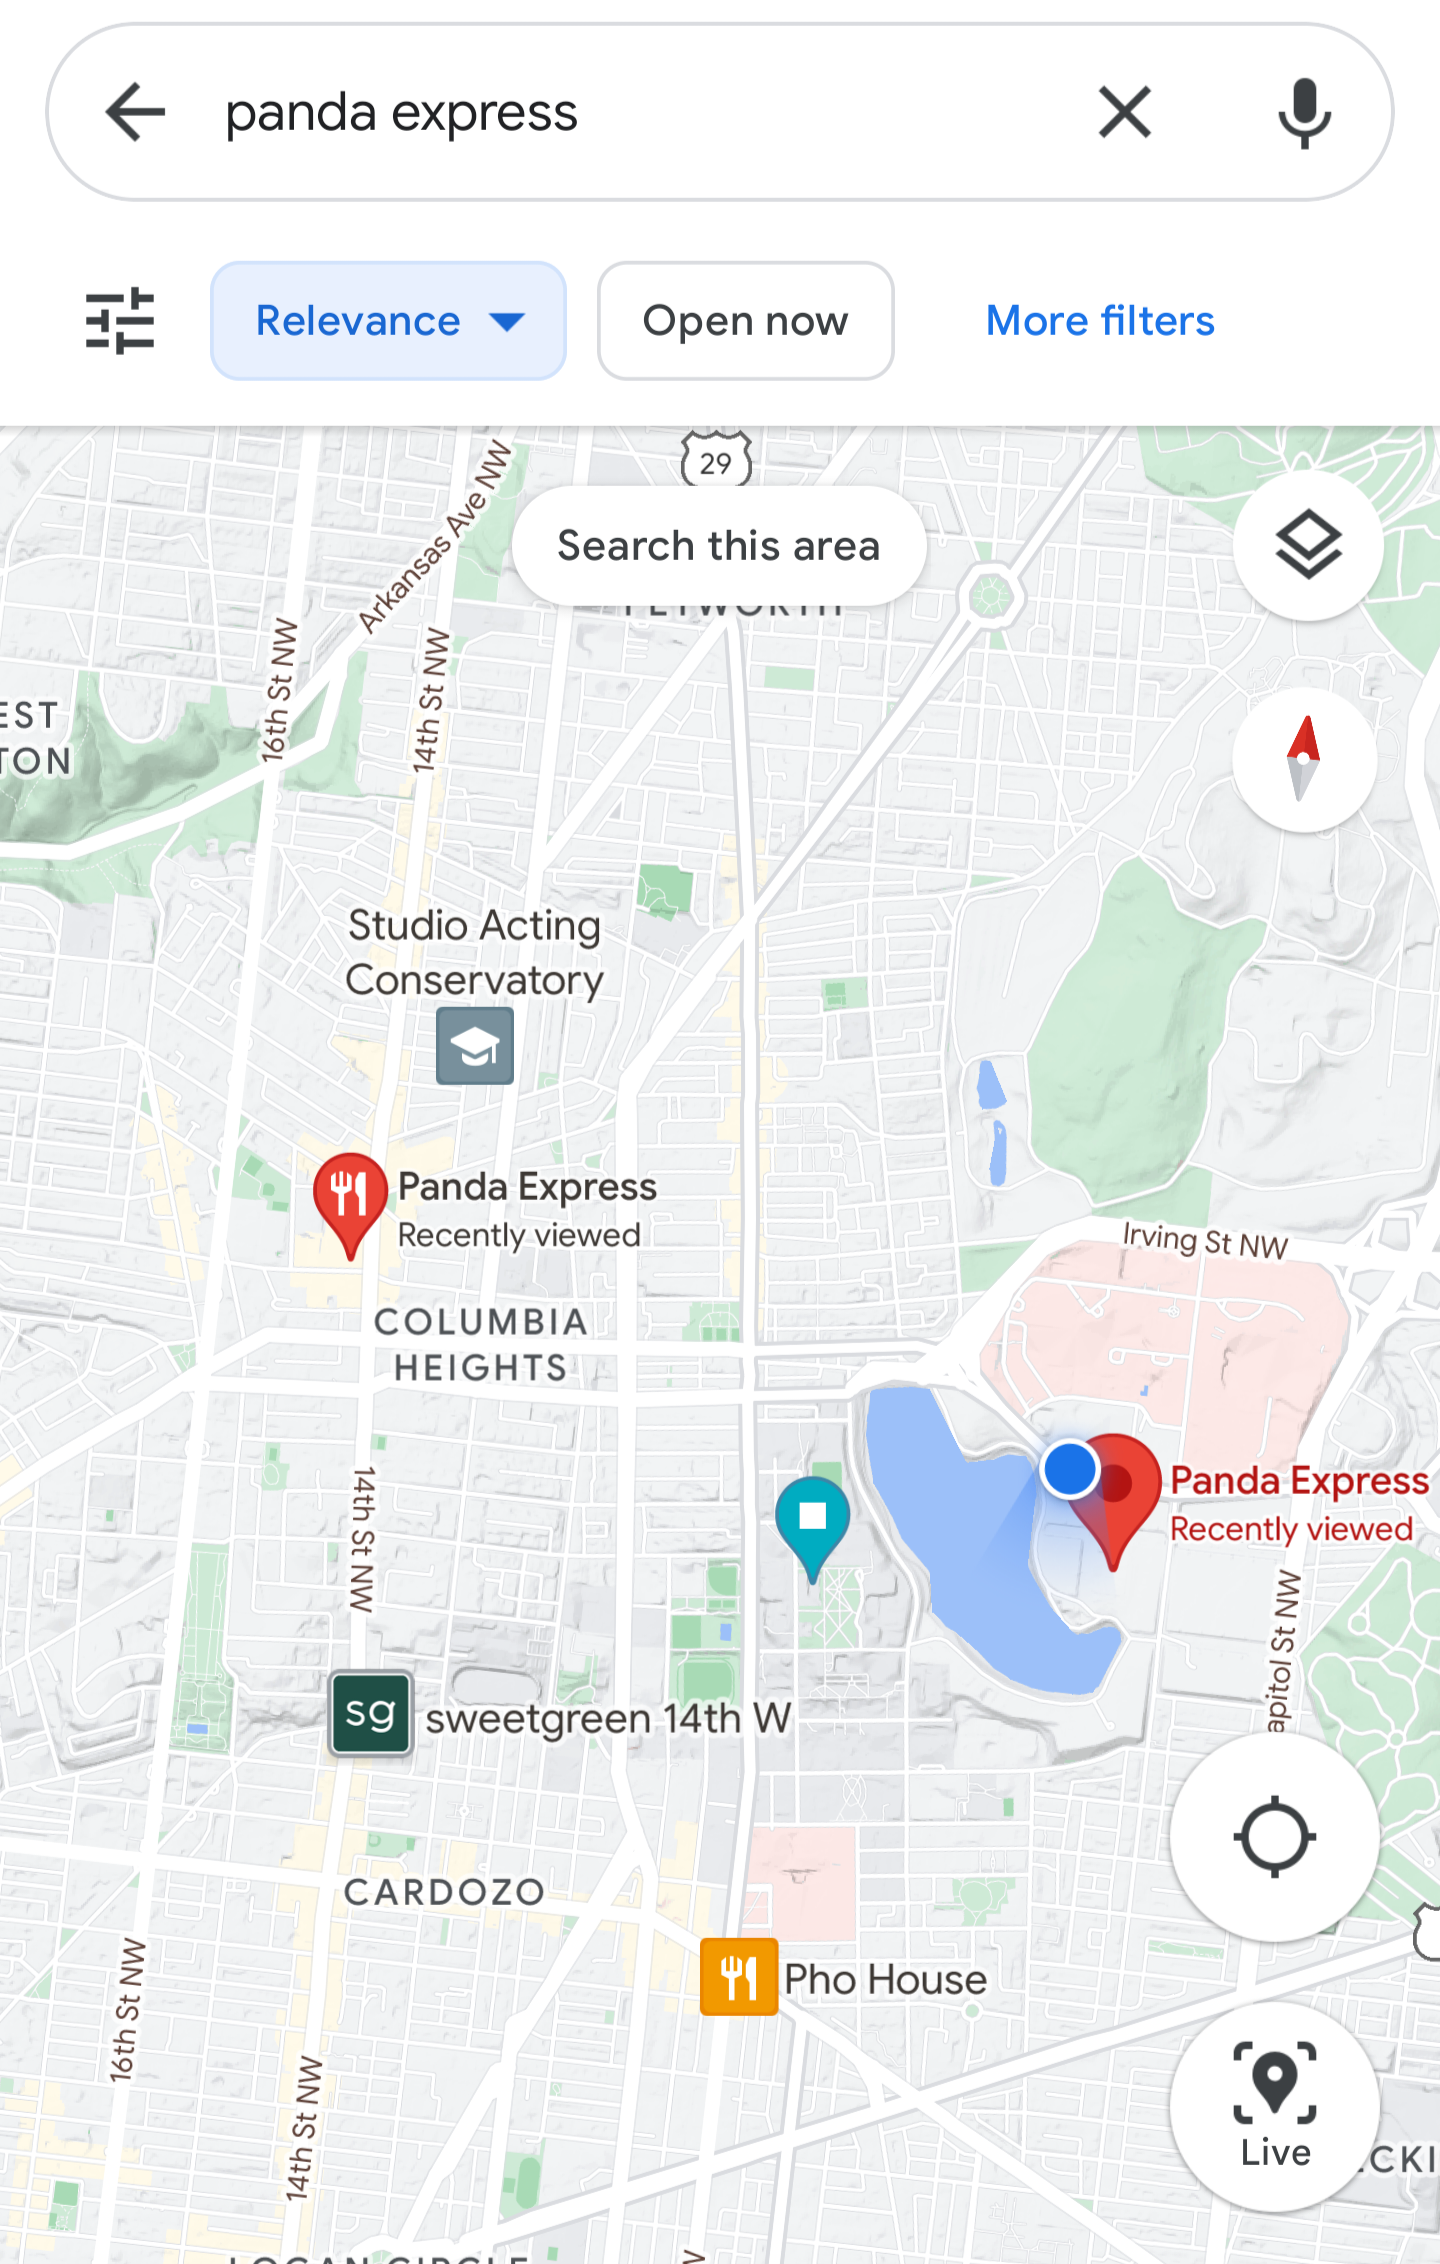The height and width of the screenshot is (2264, 1440).
Task: Clear the panda express search text
Action: tap(1125, 112)
